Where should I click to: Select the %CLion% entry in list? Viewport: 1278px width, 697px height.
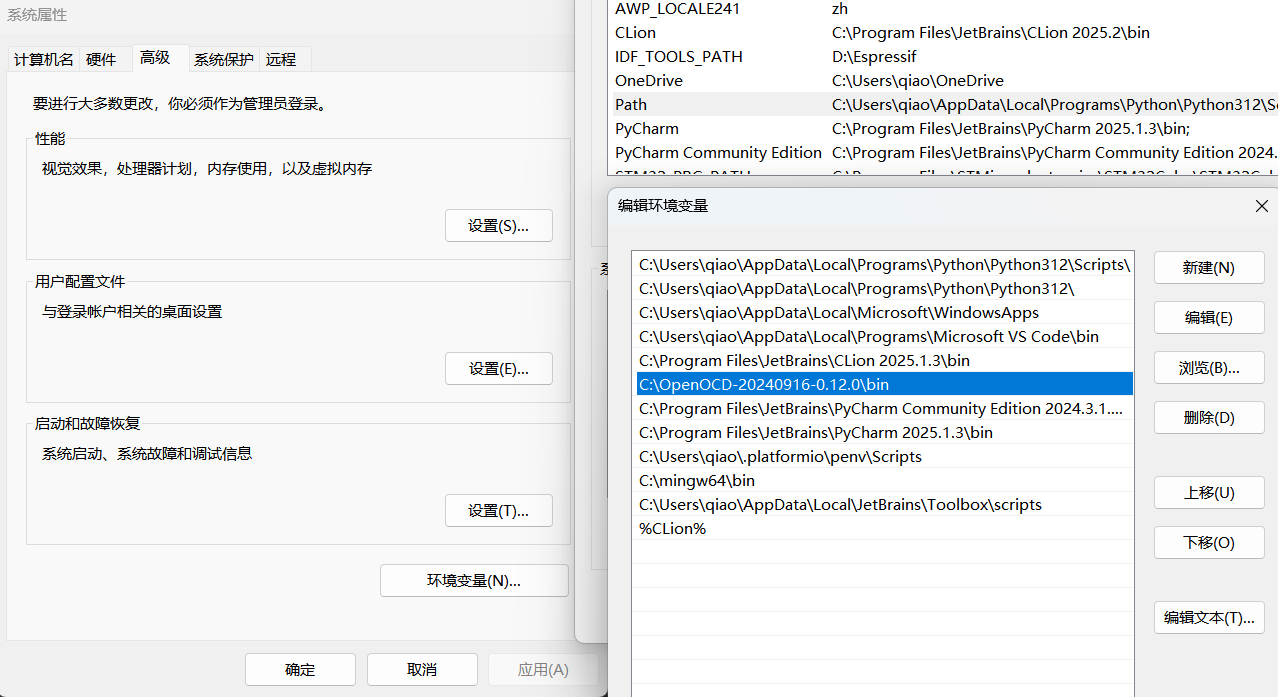(x=673, y=529)
